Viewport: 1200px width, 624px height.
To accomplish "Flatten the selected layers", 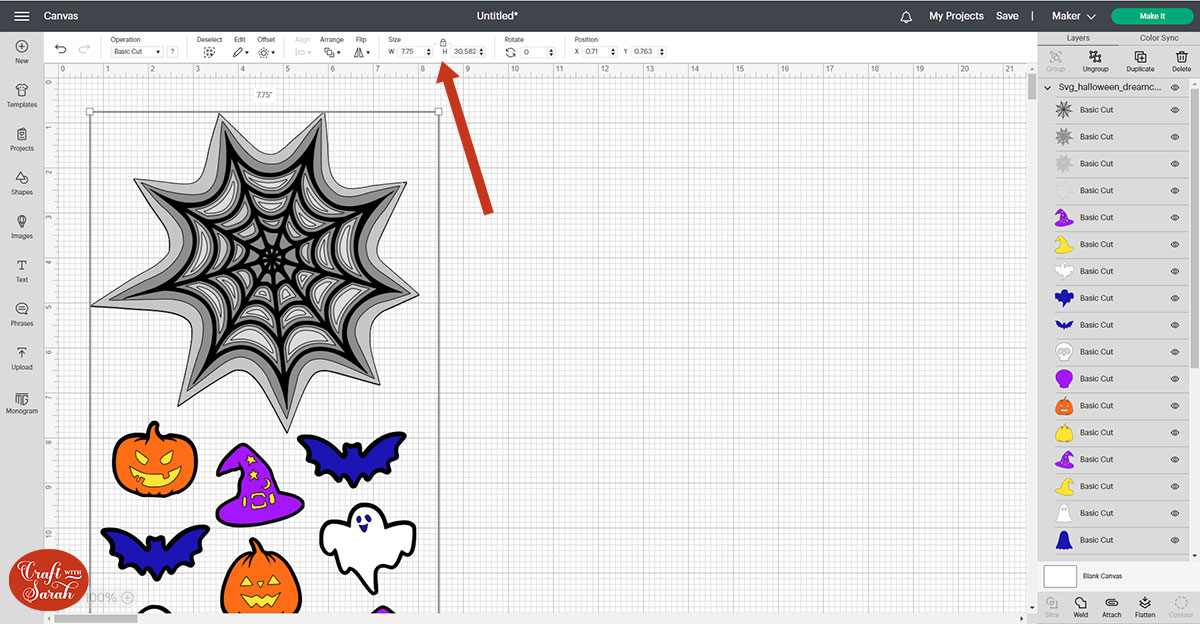I will pos(1146,605).
